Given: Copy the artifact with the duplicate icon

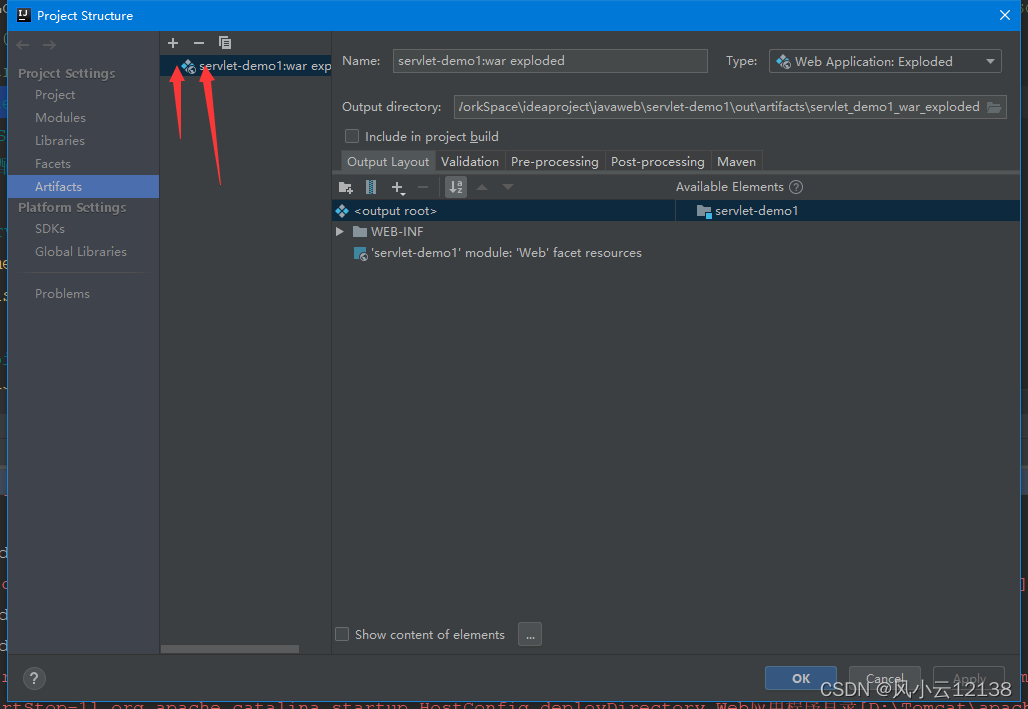Looking at the screenshot, I should pyautogui.click(x=225, y=43).
